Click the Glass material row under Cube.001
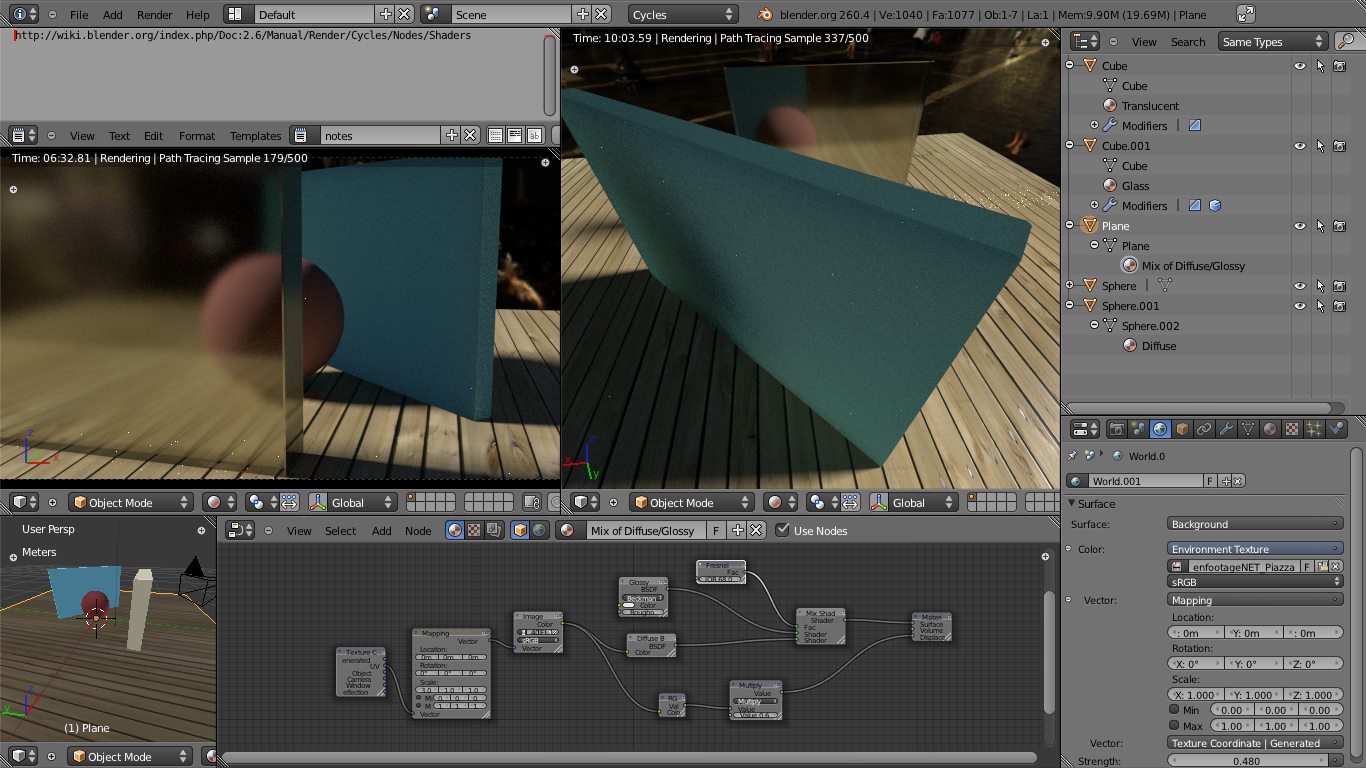The height and width of the screenshot is (768, 1366). 1135,186
